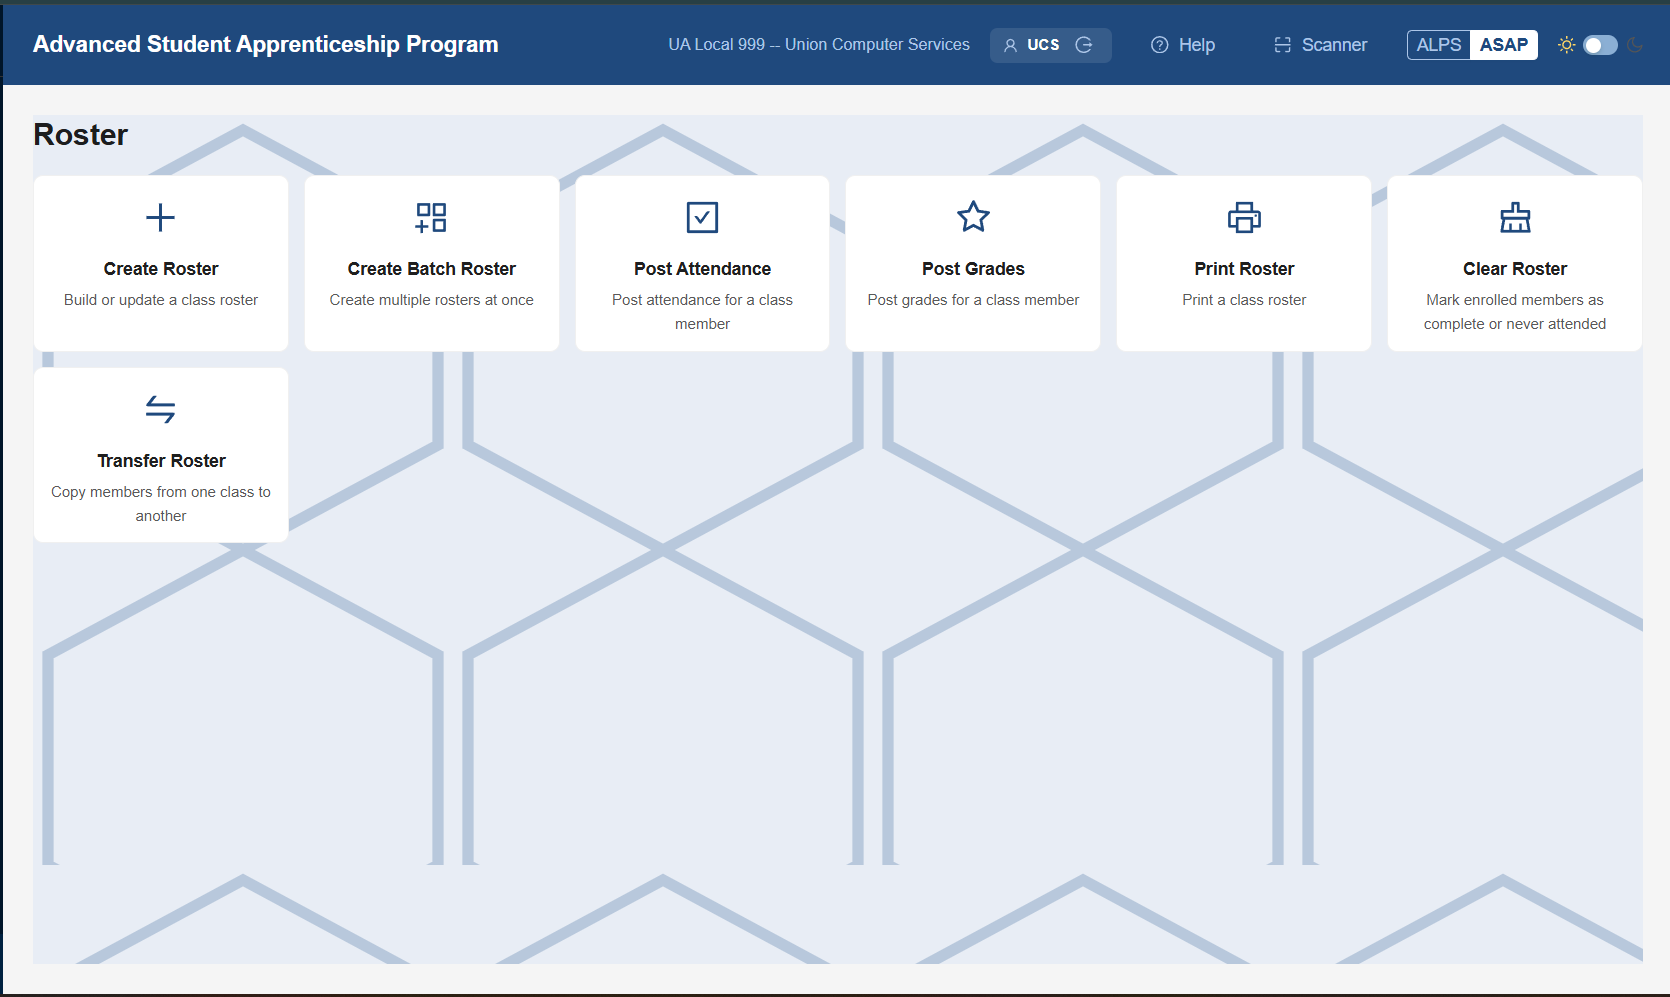Click the star icon on Post Grades card
This screenshot has height=997, width=1670.
click(x=973, y=217)
